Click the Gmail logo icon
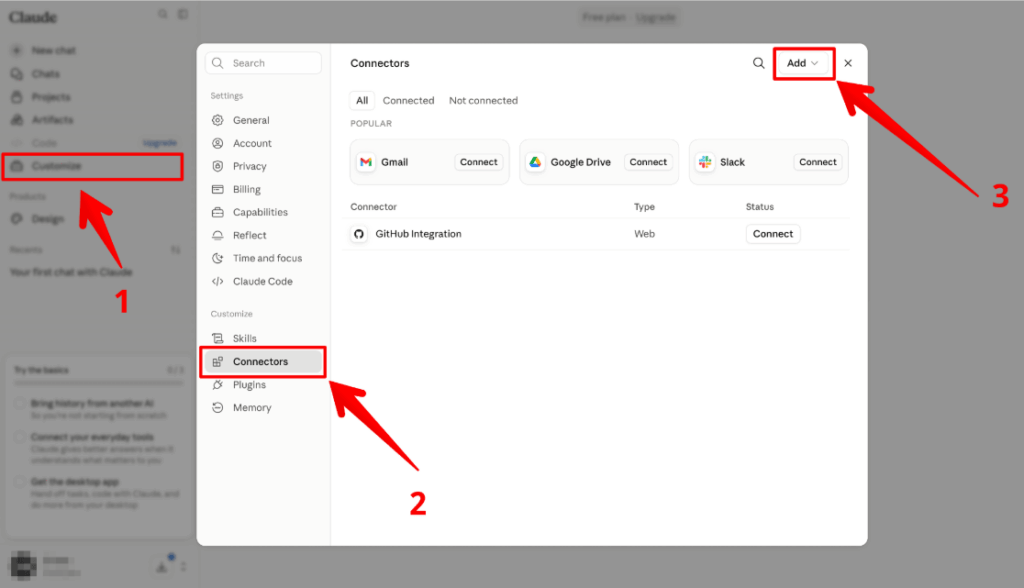The image size is (1024, 588). pyautogui.click(x=366, y=162)
